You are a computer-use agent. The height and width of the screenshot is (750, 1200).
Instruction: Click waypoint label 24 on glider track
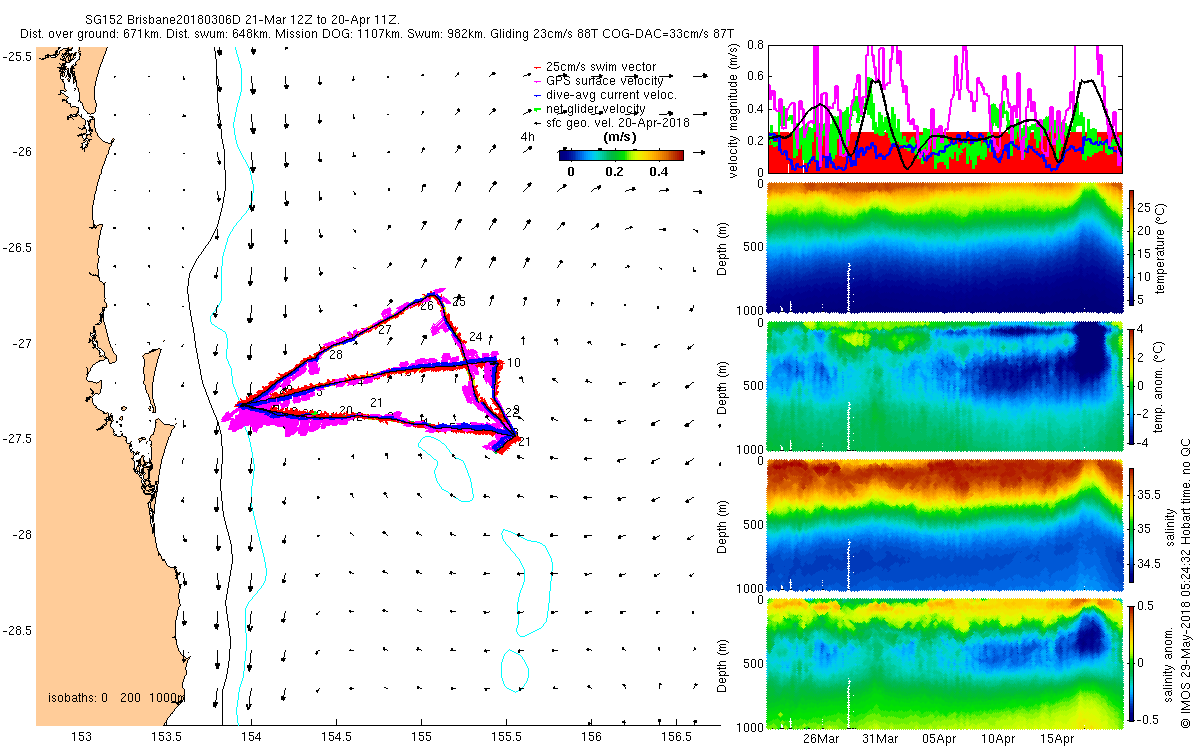coord(476,337)
